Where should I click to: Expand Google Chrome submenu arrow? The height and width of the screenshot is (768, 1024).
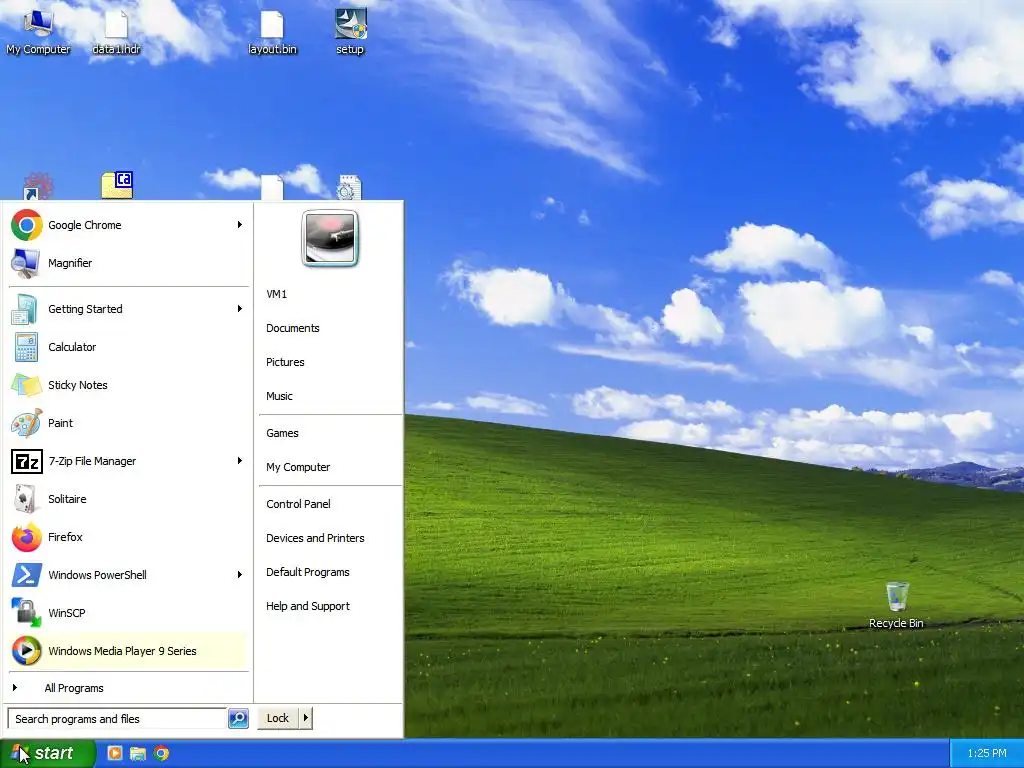point(240,225)
